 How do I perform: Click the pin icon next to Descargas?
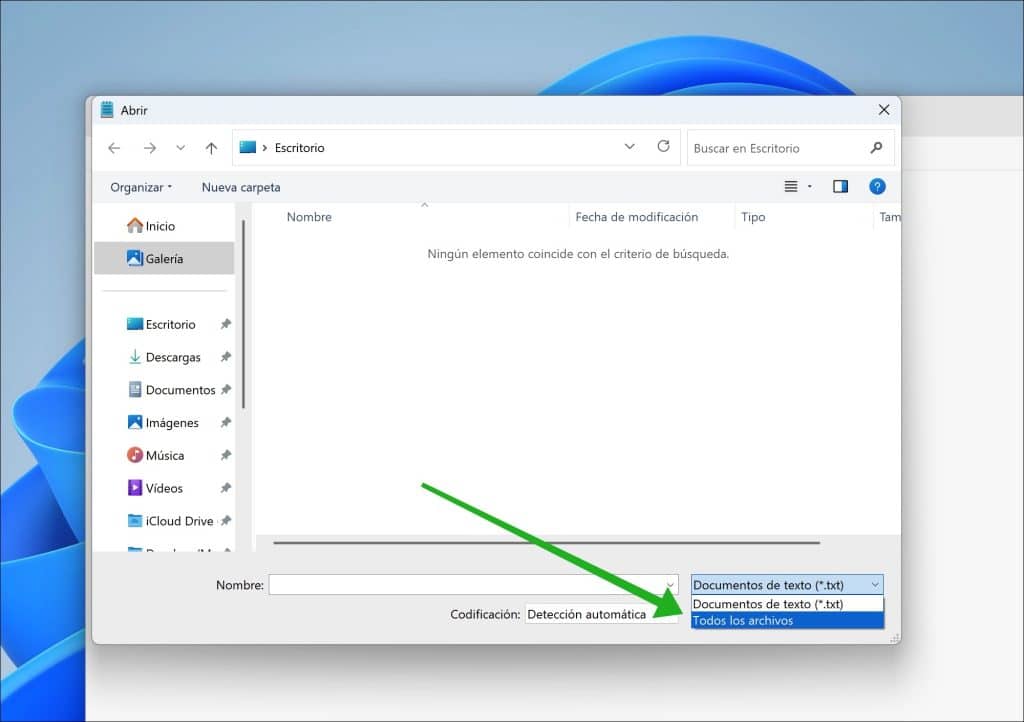click(225, 356)
